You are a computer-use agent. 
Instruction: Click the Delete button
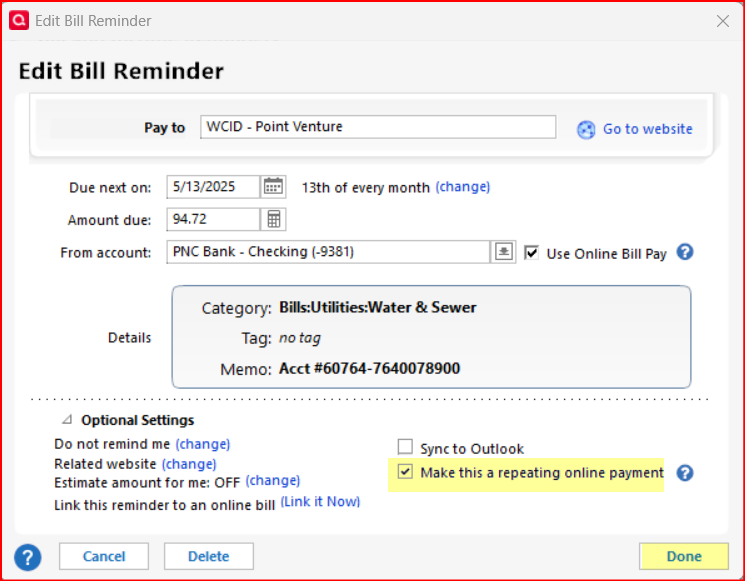point(209,556)
